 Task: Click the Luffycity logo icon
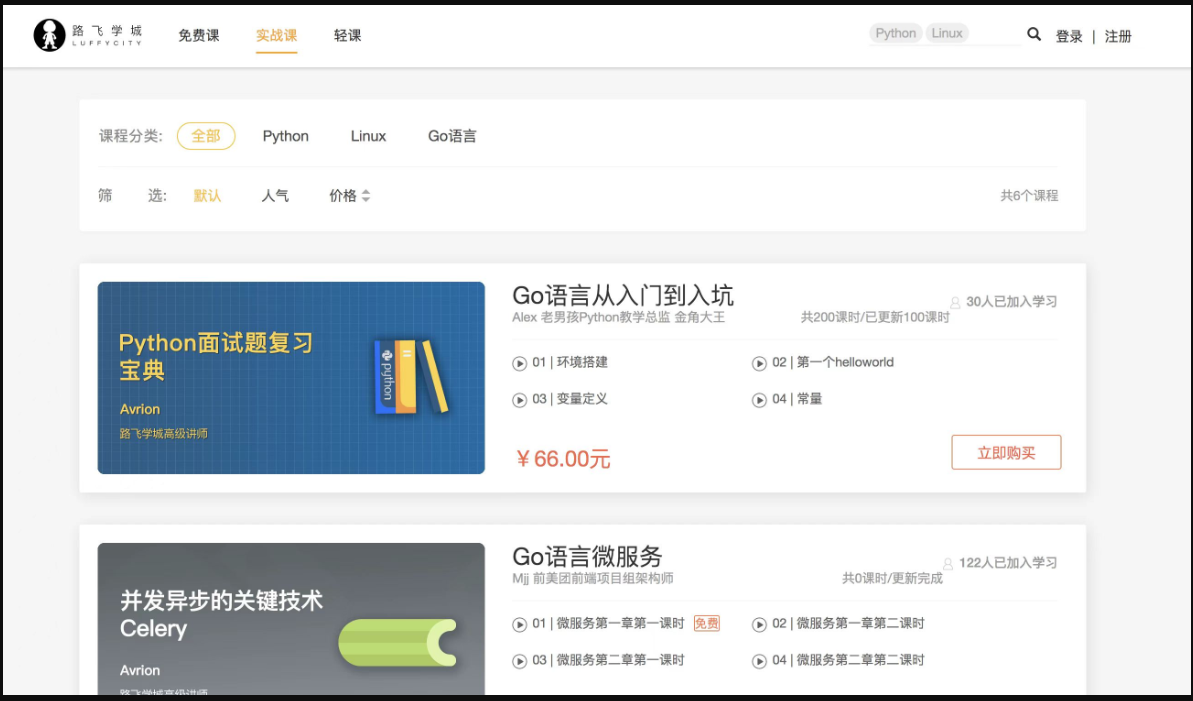tap(49, 36)
